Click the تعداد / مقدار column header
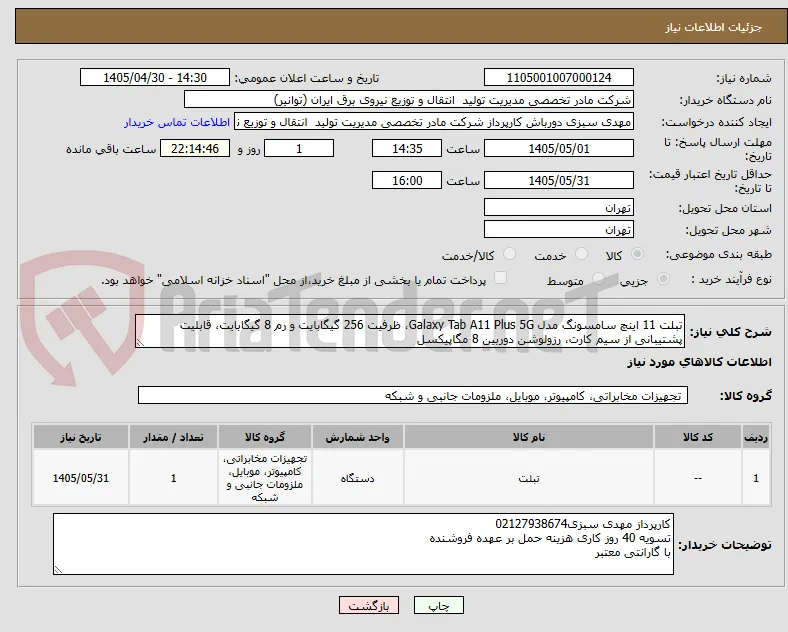This screenshot has height=632, width=788. click(173, 437)
